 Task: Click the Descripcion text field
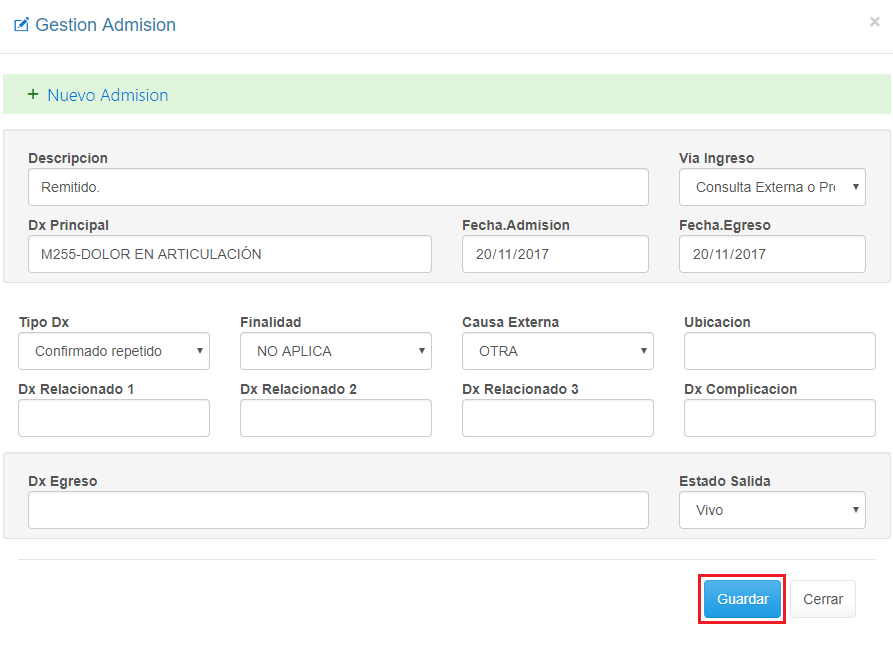tap(338, 187)
